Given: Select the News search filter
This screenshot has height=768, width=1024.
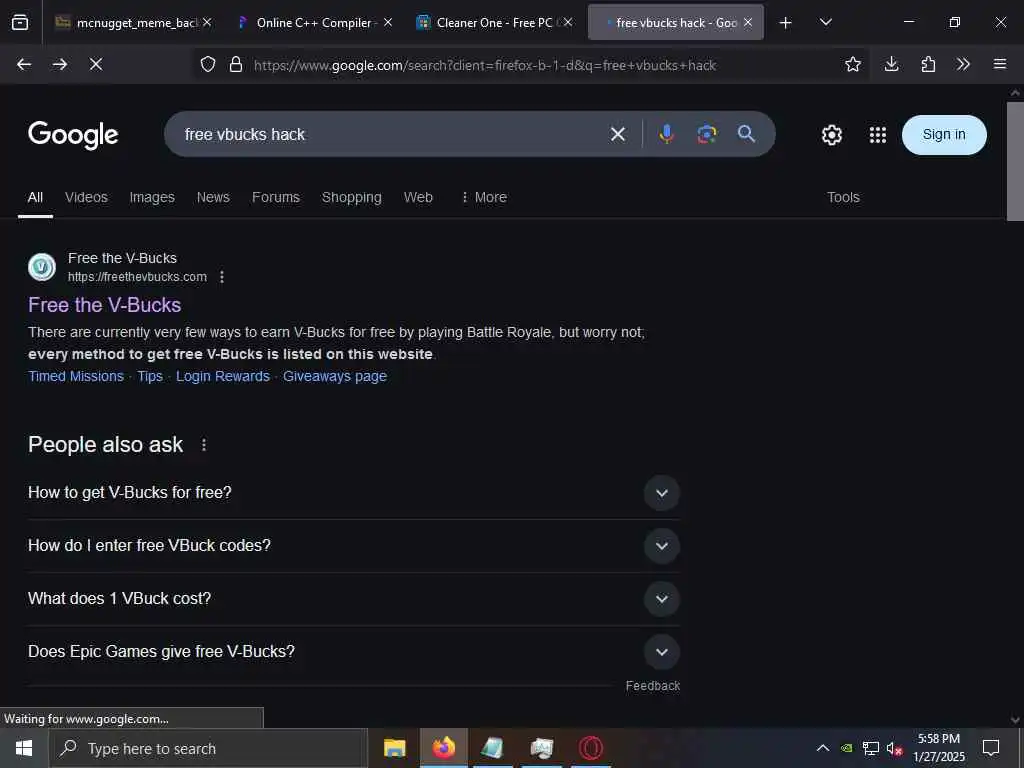Looking at the screenshot, I should (x=213, y=197).
